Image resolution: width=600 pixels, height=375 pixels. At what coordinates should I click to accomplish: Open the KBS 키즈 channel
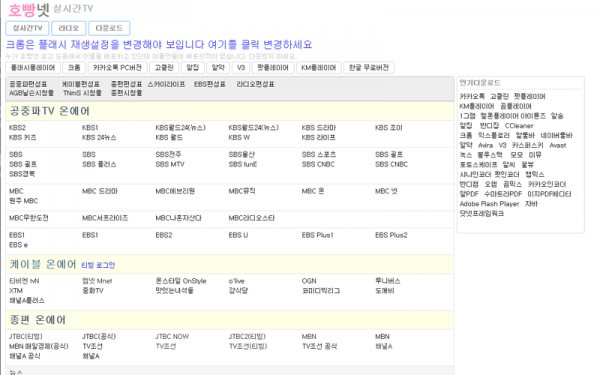click(23, 137)
